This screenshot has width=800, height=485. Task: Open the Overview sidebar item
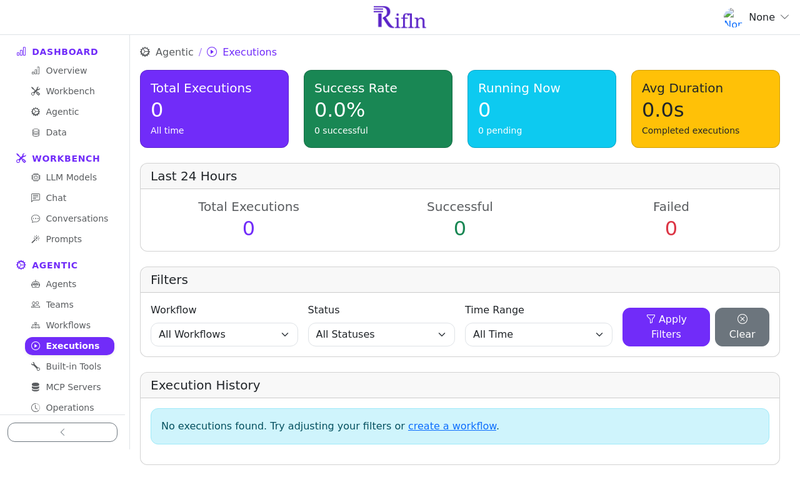[66, 70]
